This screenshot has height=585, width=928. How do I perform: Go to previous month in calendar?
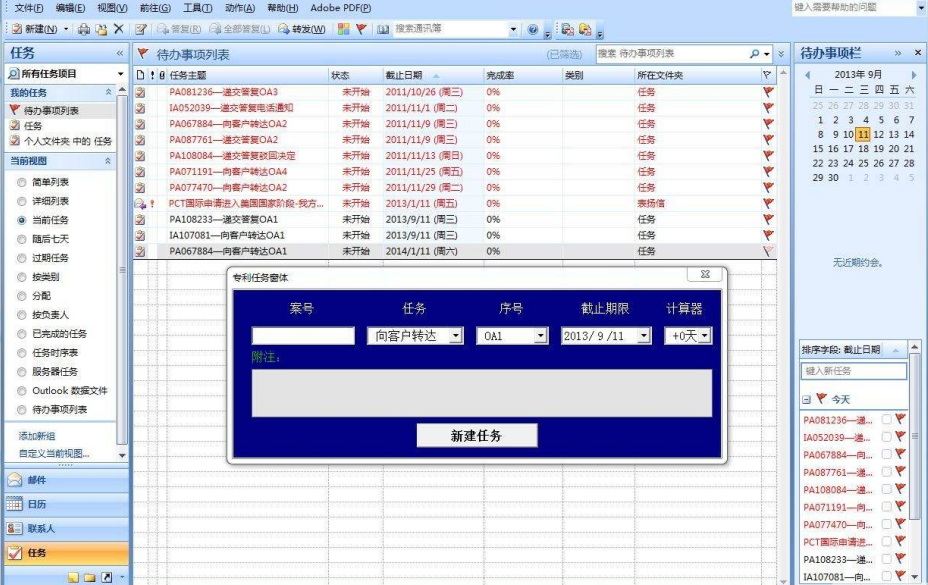[807, 75]
